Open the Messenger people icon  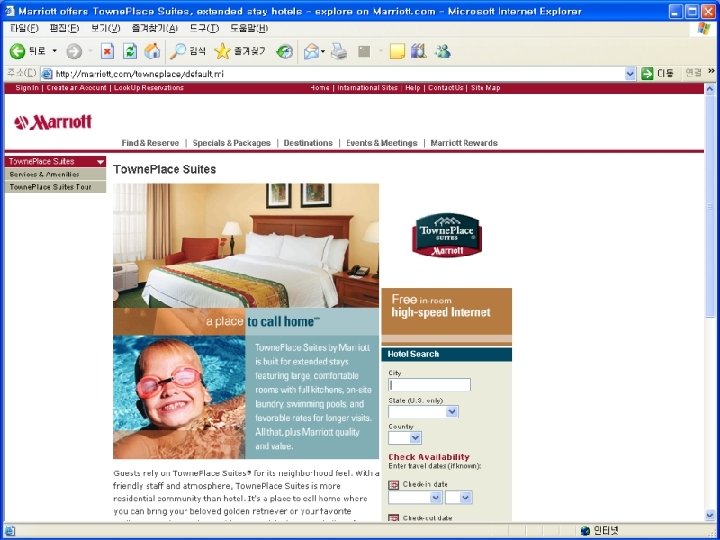(x=443, y=51)
